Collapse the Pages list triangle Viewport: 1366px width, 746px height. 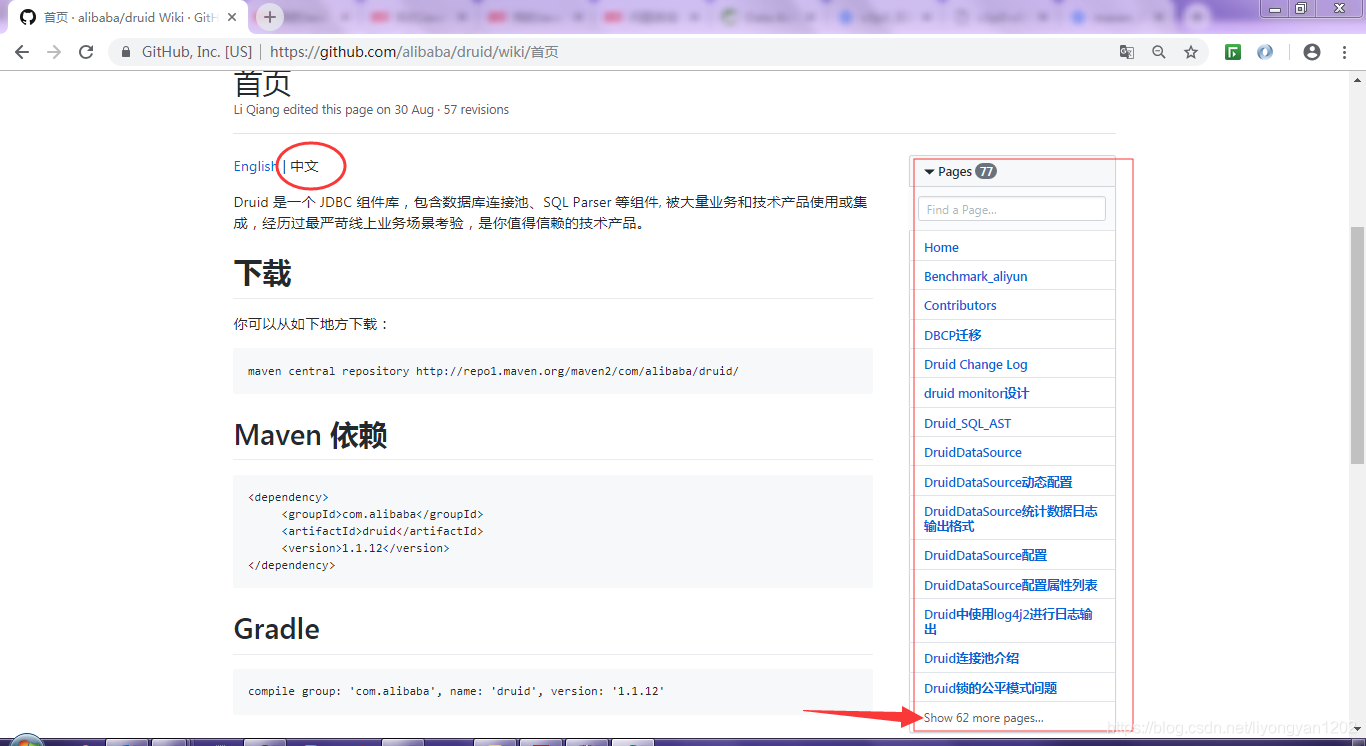929,172
